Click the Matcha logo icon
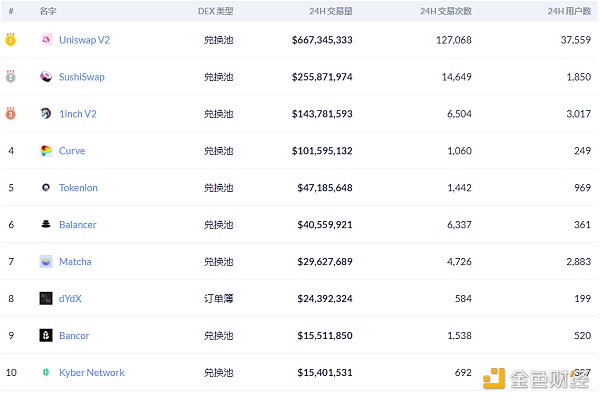The width and height of the screenshot is (600, 400). [x=46, y=262]
